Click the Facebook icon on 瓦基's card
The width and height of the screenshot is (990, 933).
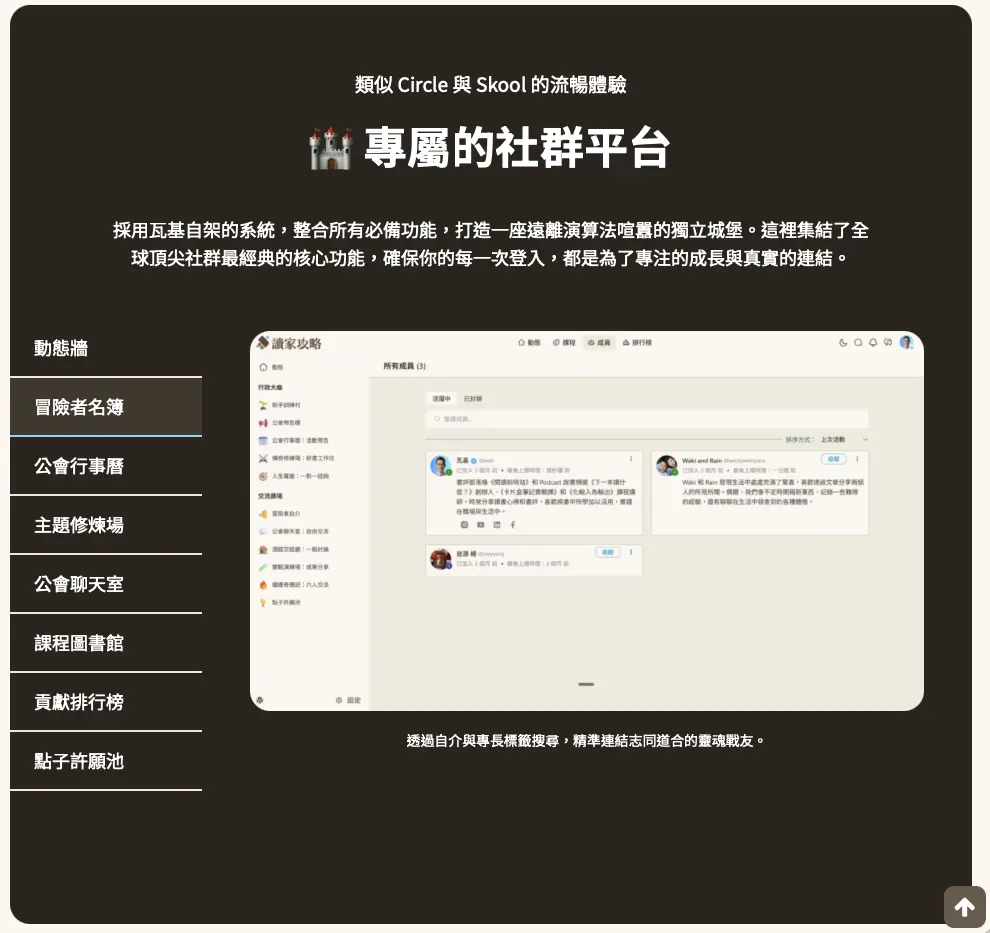click(513, 525)
